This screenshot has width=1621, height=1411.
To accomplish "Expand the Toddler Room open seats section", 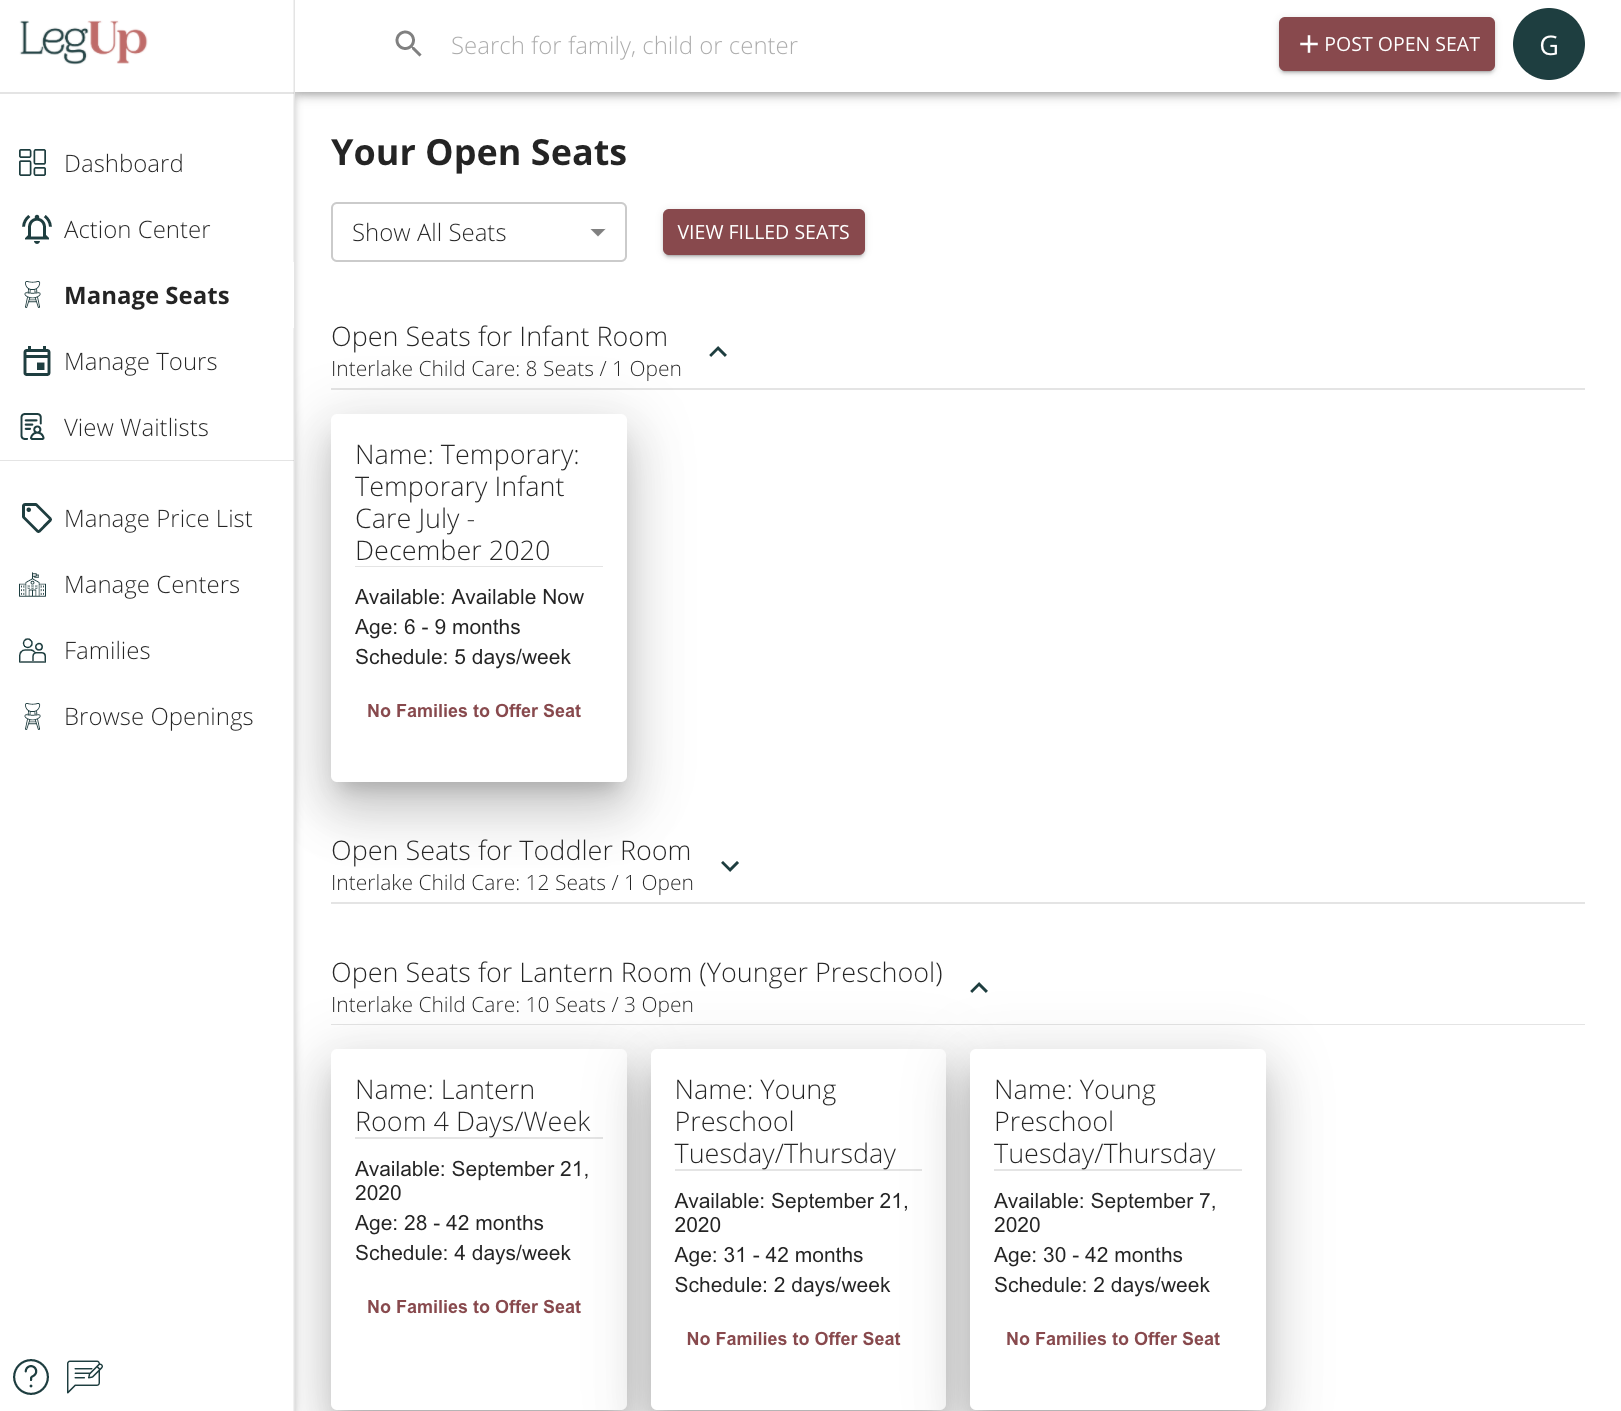I will click(x=730, y=866).
